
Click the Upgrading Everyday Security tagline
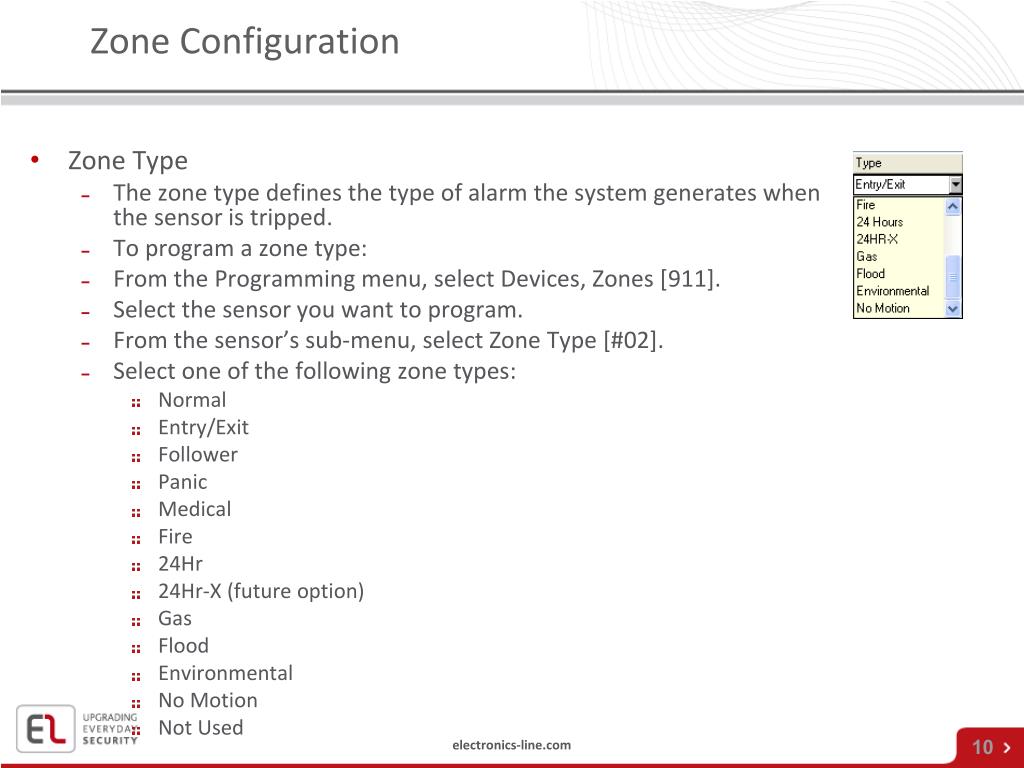[x=110, y=729]
